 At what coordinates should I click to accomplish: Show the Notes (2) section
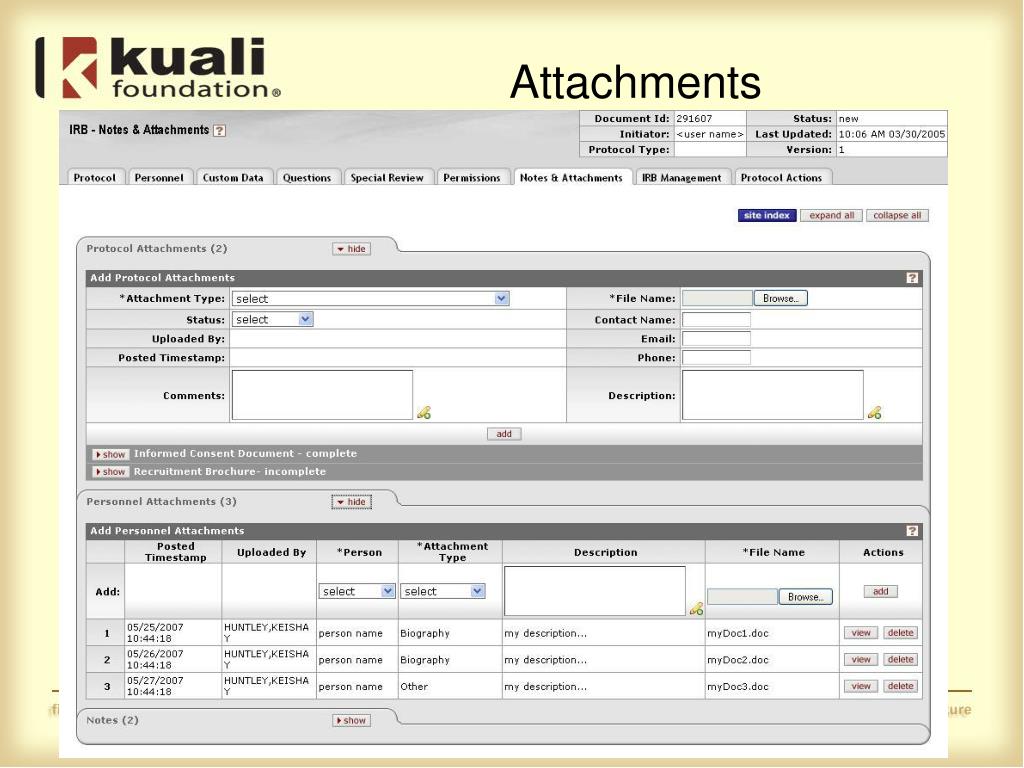coord(351,720)
